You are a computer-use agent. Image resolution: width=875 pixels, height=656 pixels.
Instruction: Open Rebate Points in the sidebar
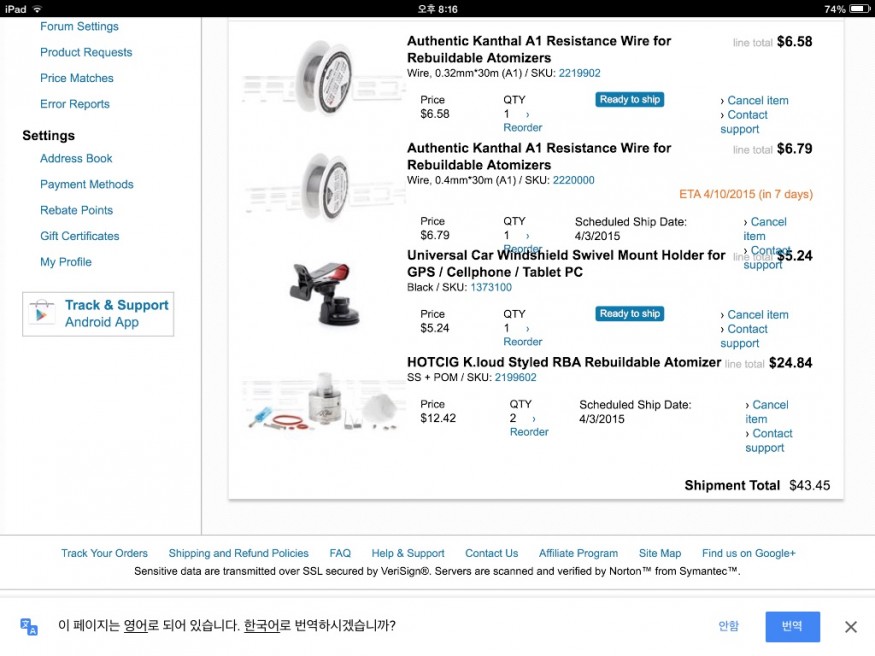76,210
